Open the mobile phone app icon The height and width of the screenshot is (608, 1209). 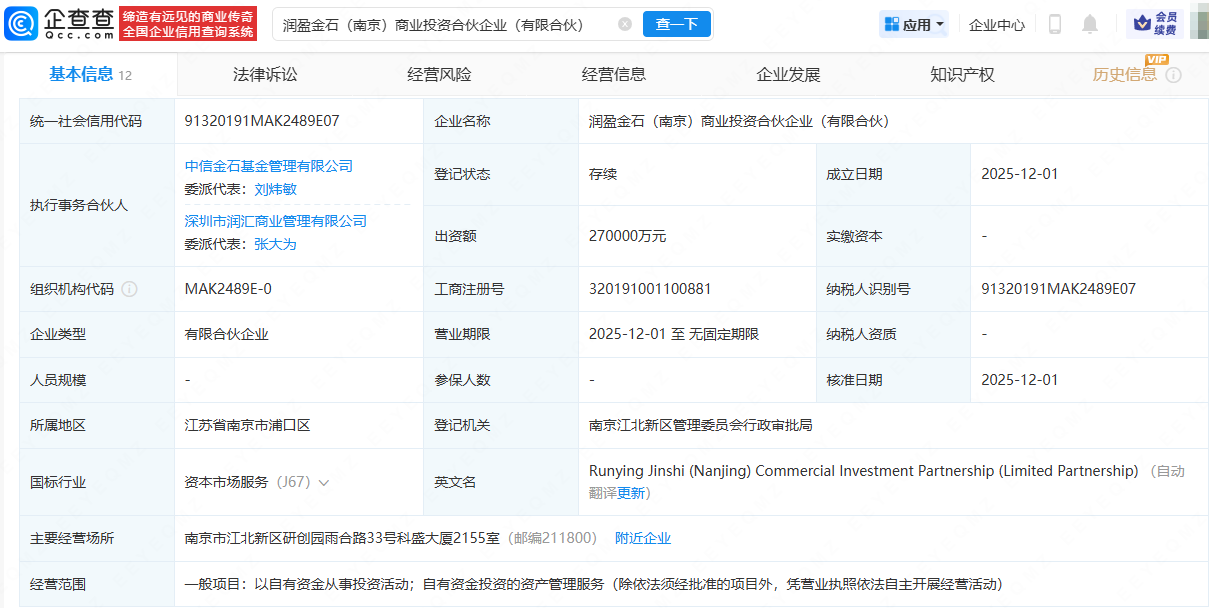(1054, 24)
